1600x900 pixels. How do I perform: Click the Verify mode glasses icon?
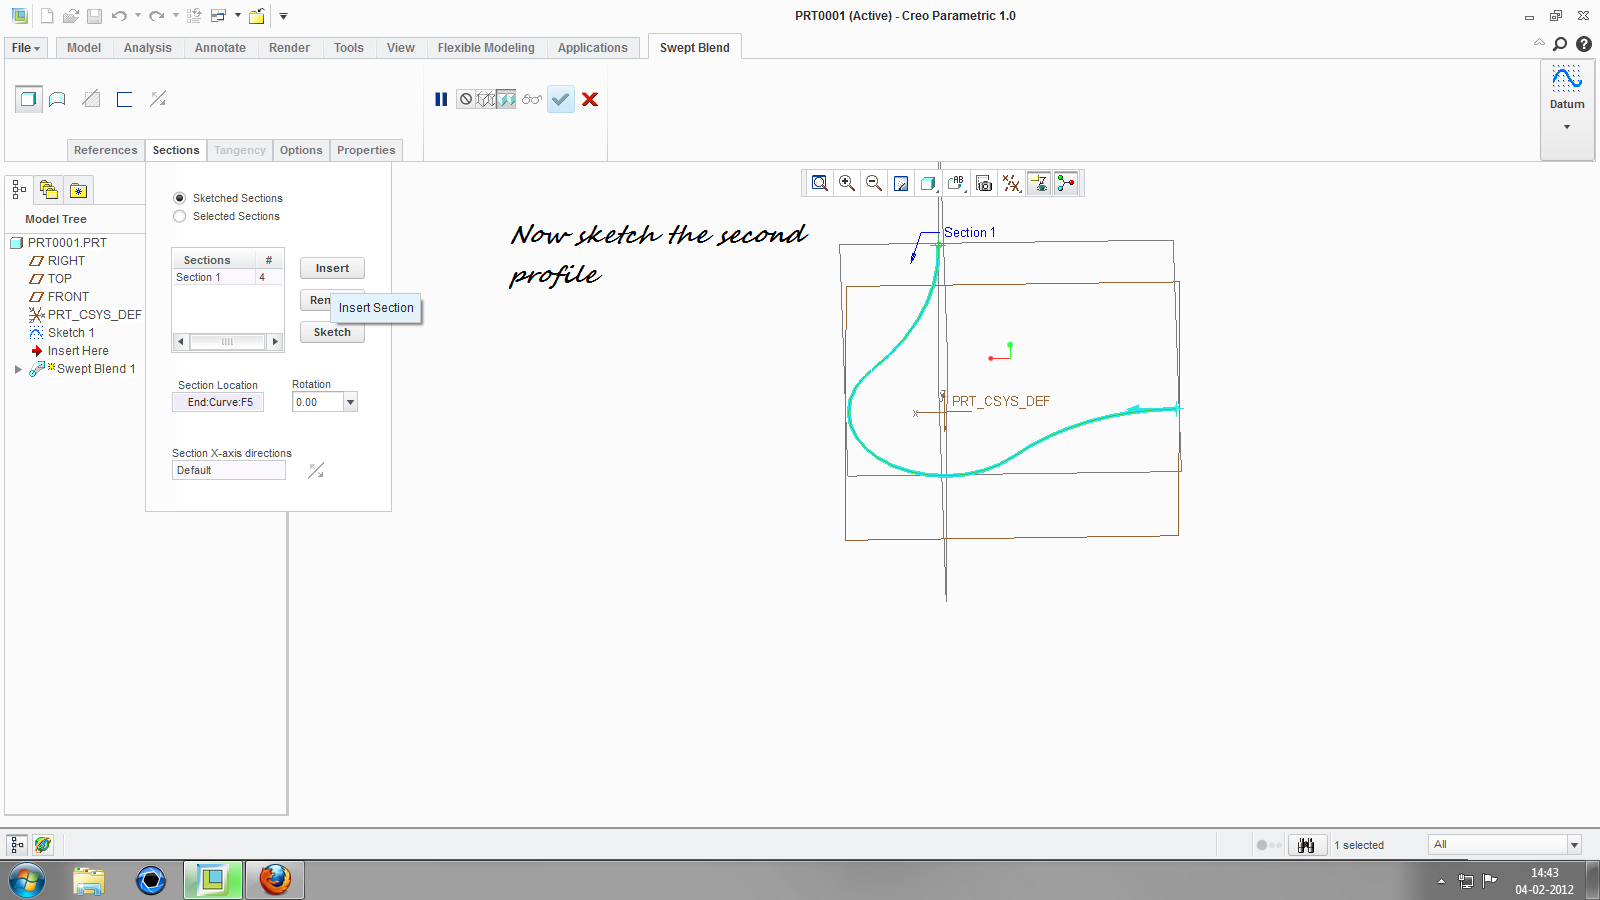click(x=532, y=99)
